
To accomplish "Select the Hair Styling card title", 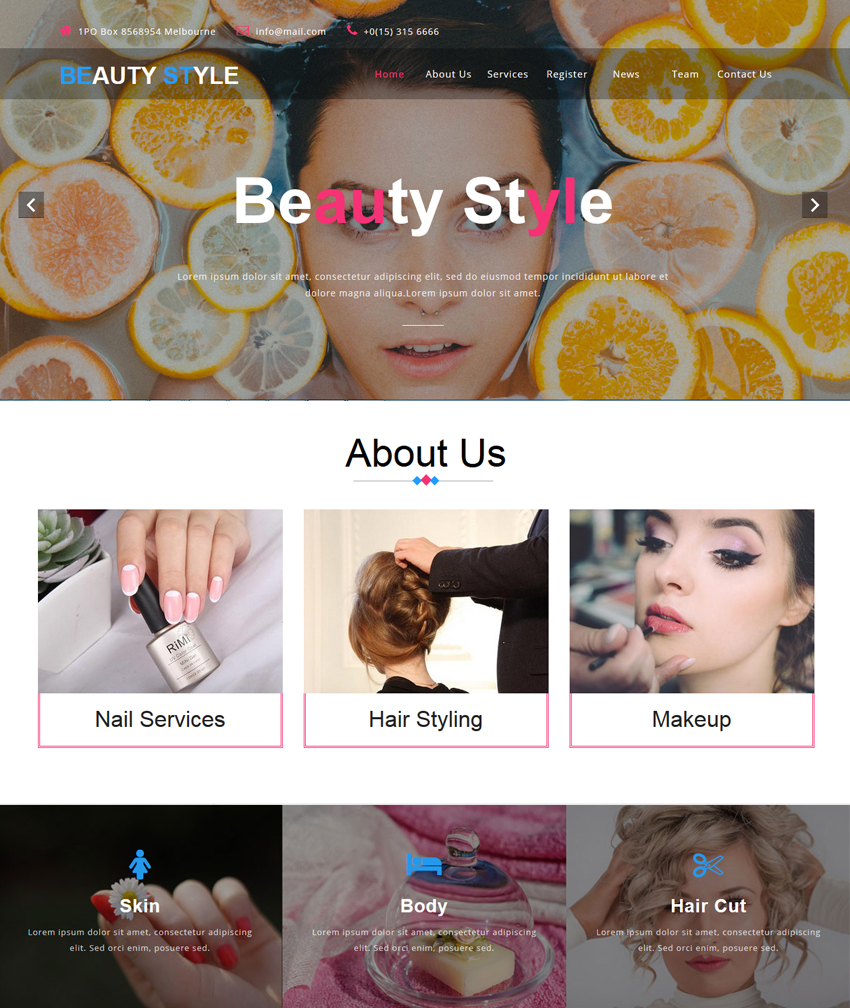I will tap(426, 719).
